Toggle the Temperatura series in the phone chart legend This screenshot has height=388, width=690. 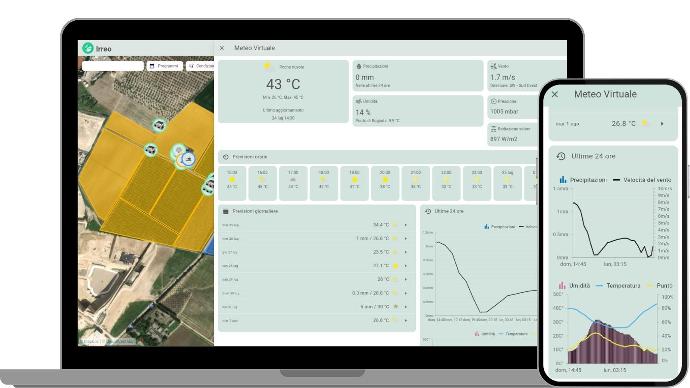(x=618, y=286)
